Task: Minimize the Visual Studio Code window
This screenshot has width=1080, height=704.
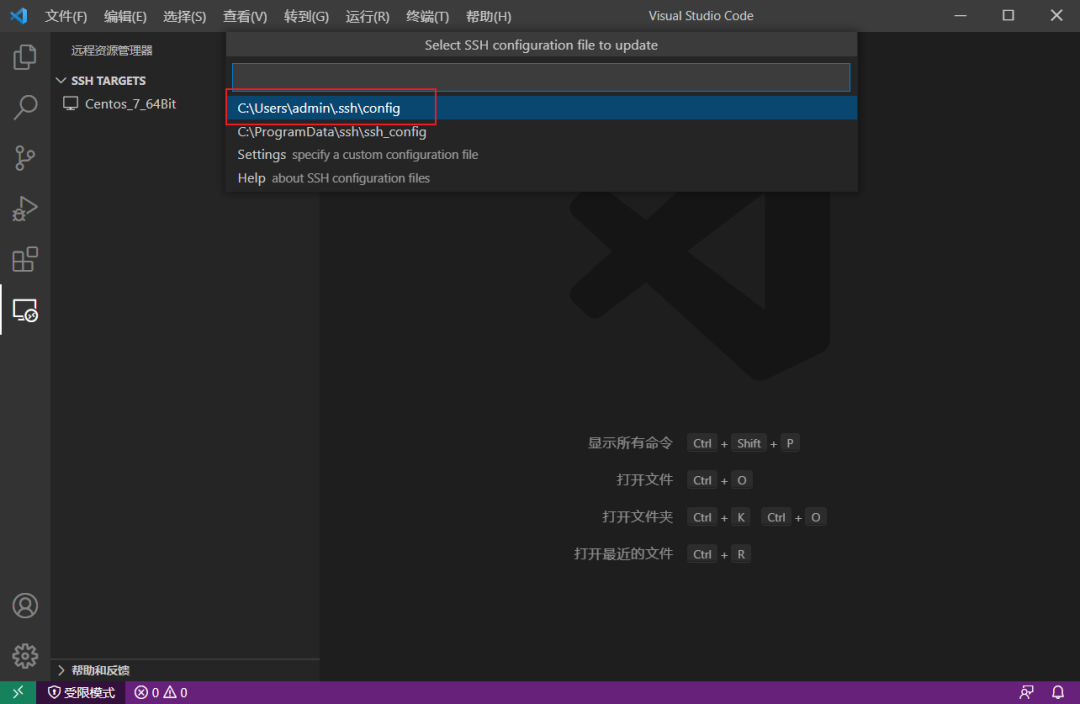Action: click(960, 15)
